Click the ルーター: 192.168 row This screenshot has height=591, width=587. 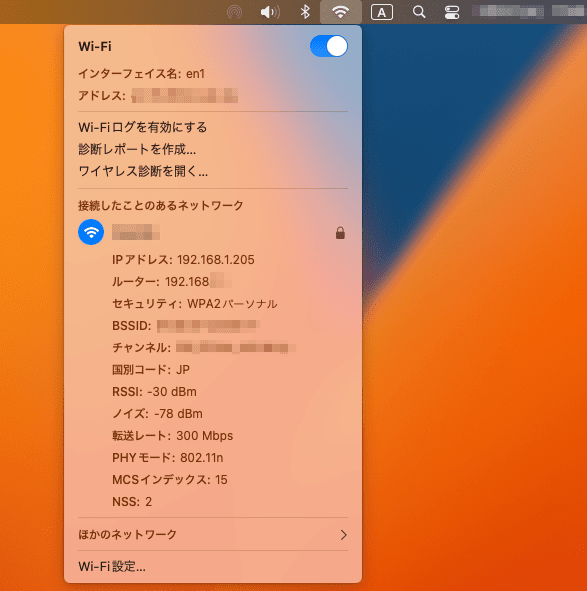172,282
